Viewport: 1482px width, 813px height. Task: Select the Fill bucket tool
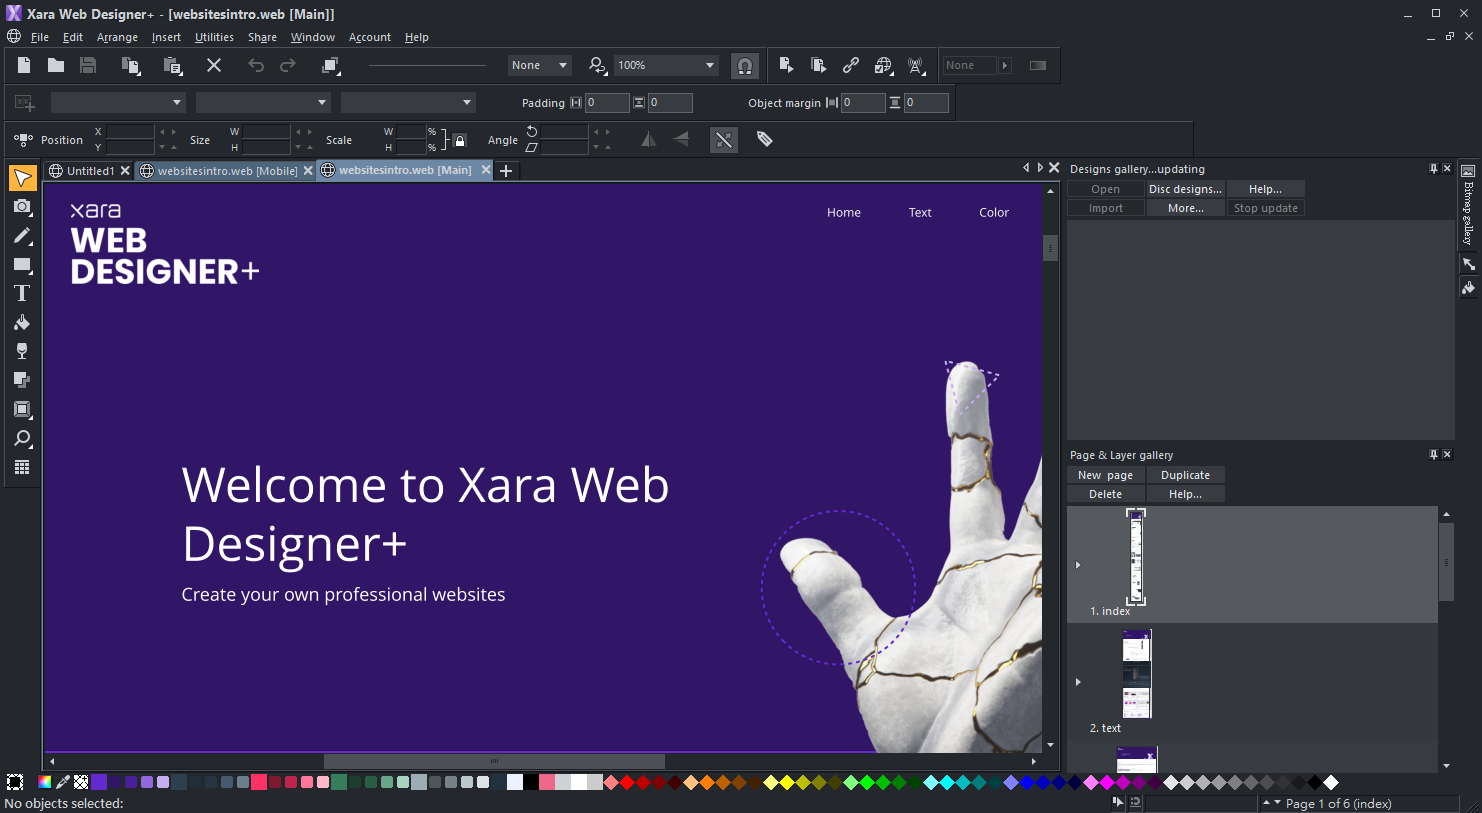pos(22,322)
